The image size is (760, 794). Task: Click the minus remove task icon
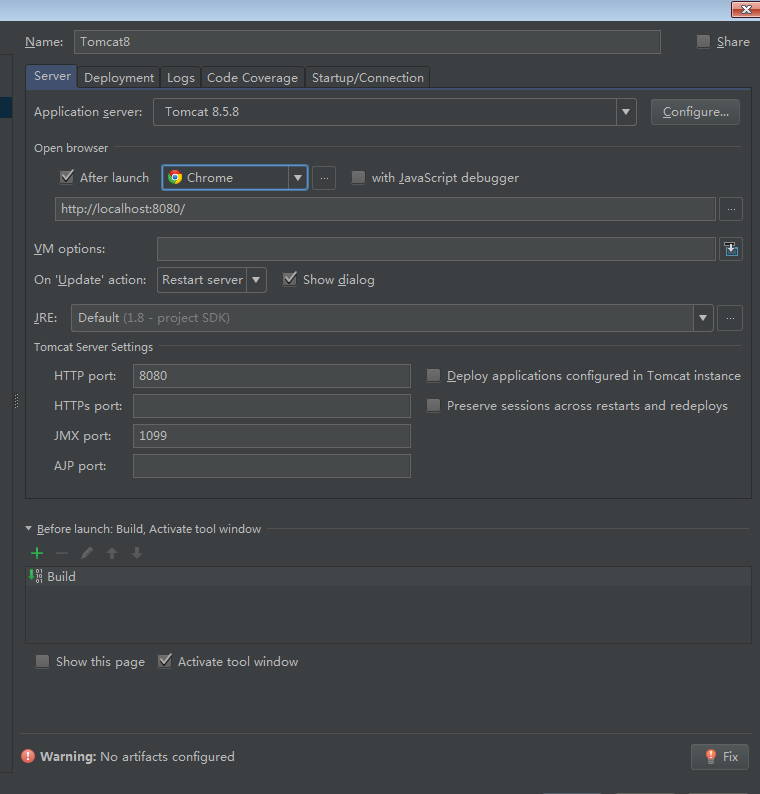tap(62, 553)
